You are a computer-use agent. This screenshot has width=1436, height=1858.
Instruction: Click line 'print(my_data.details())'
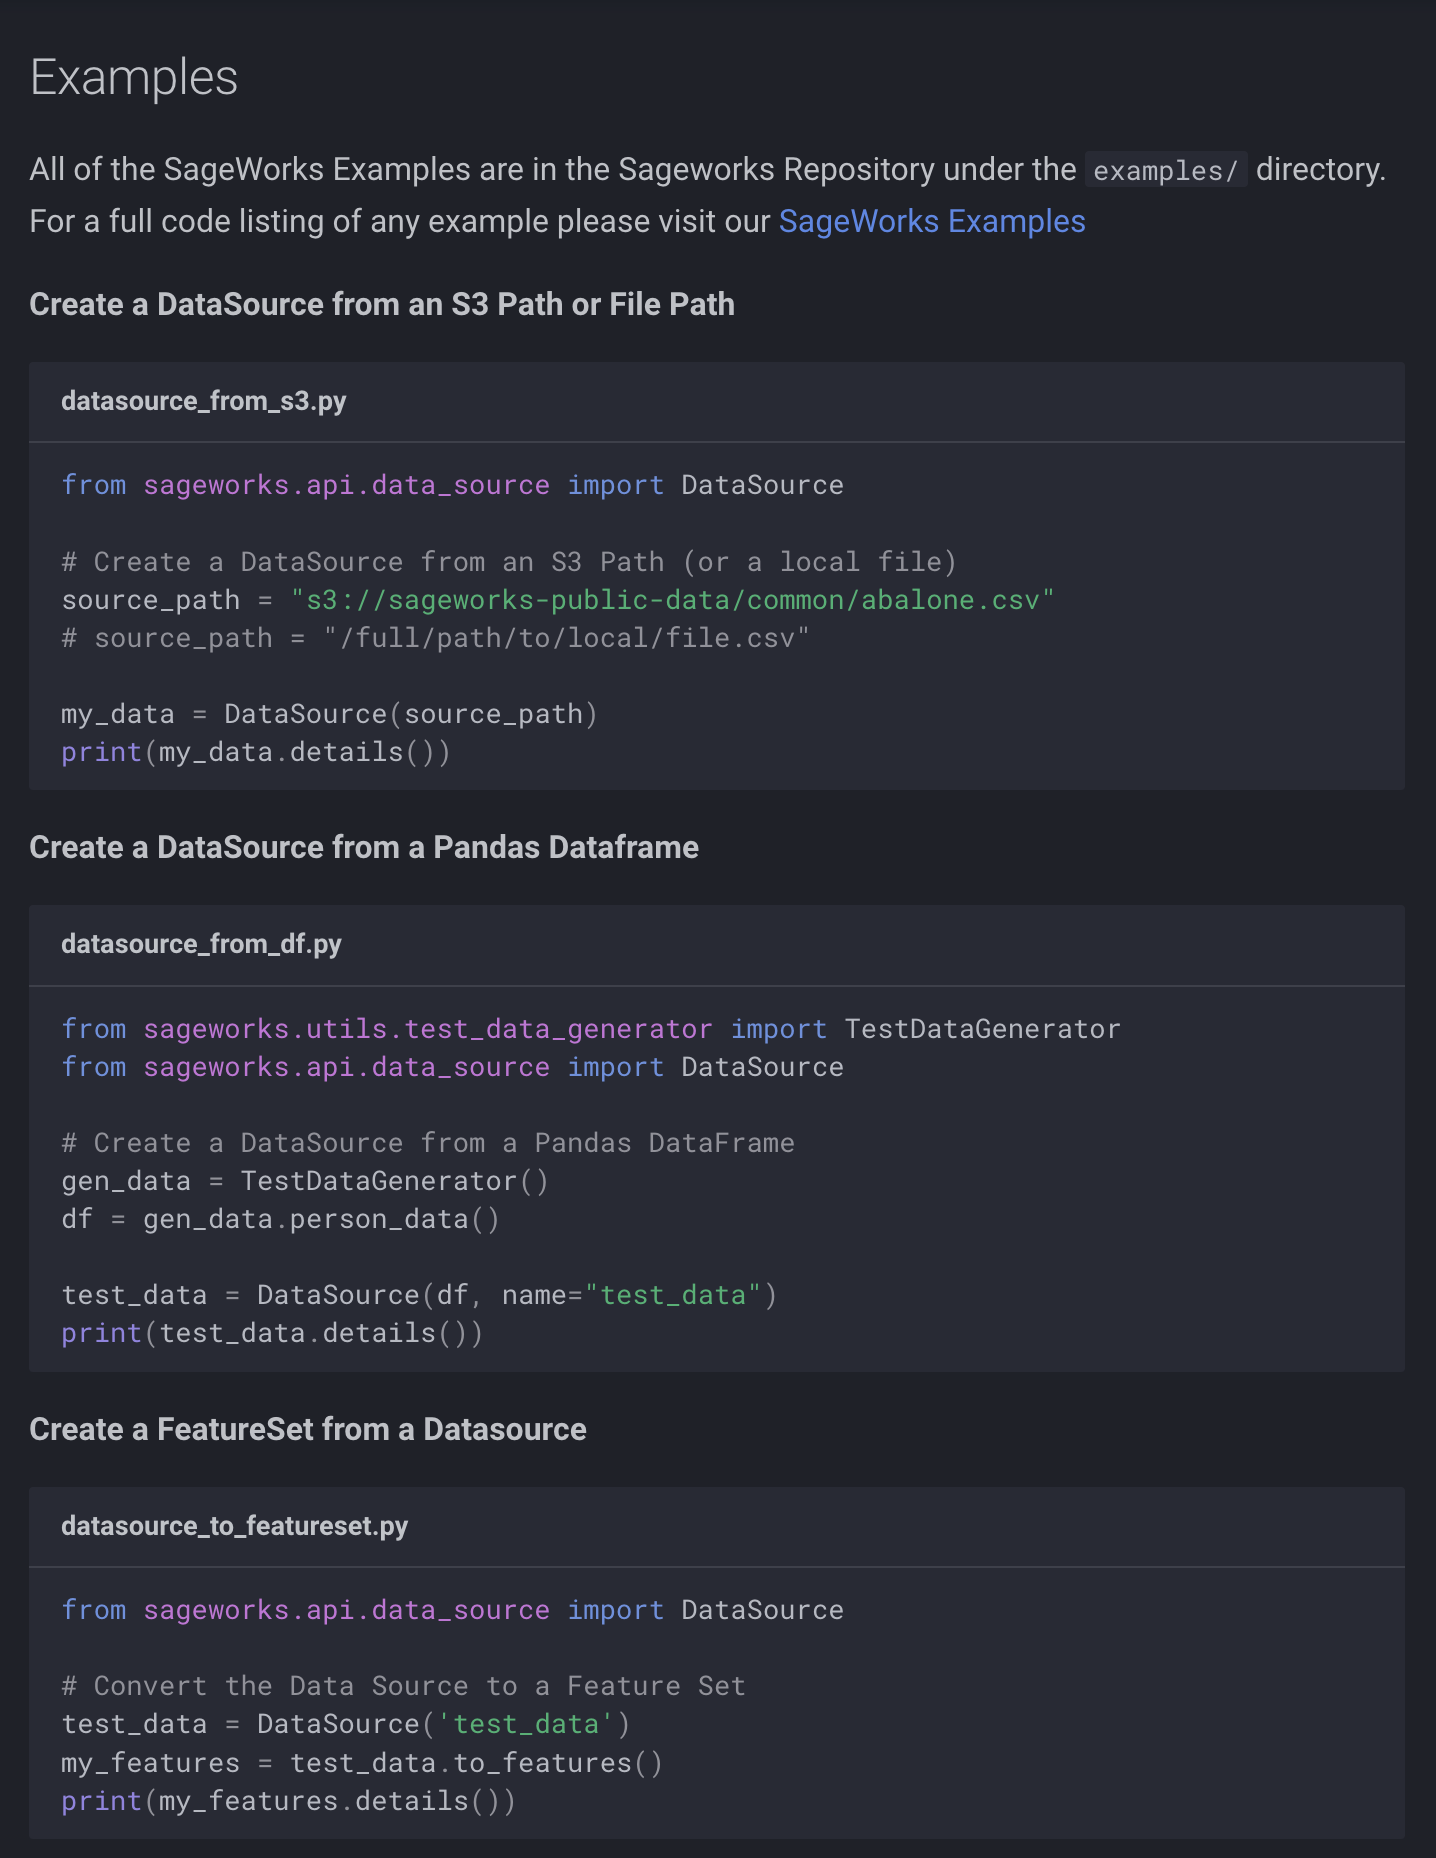(x=256, y=752)
